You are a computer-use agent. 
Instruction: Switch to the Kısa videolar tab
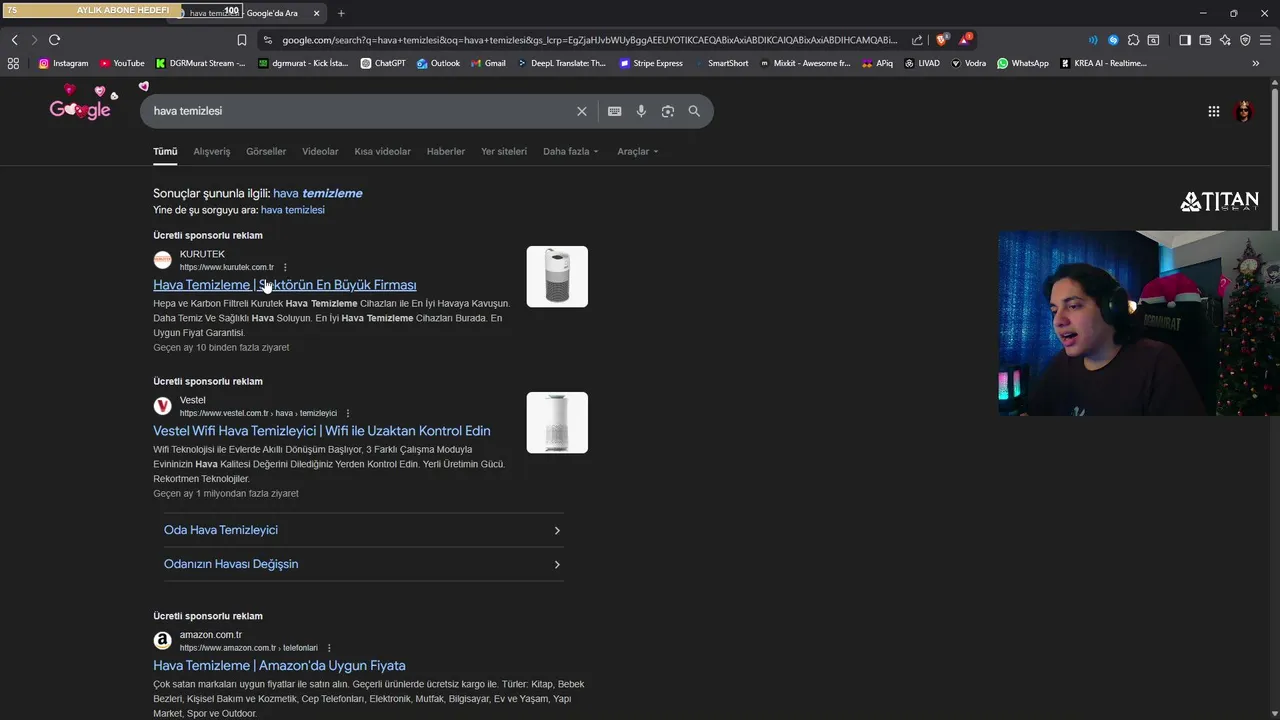[382, 151]
